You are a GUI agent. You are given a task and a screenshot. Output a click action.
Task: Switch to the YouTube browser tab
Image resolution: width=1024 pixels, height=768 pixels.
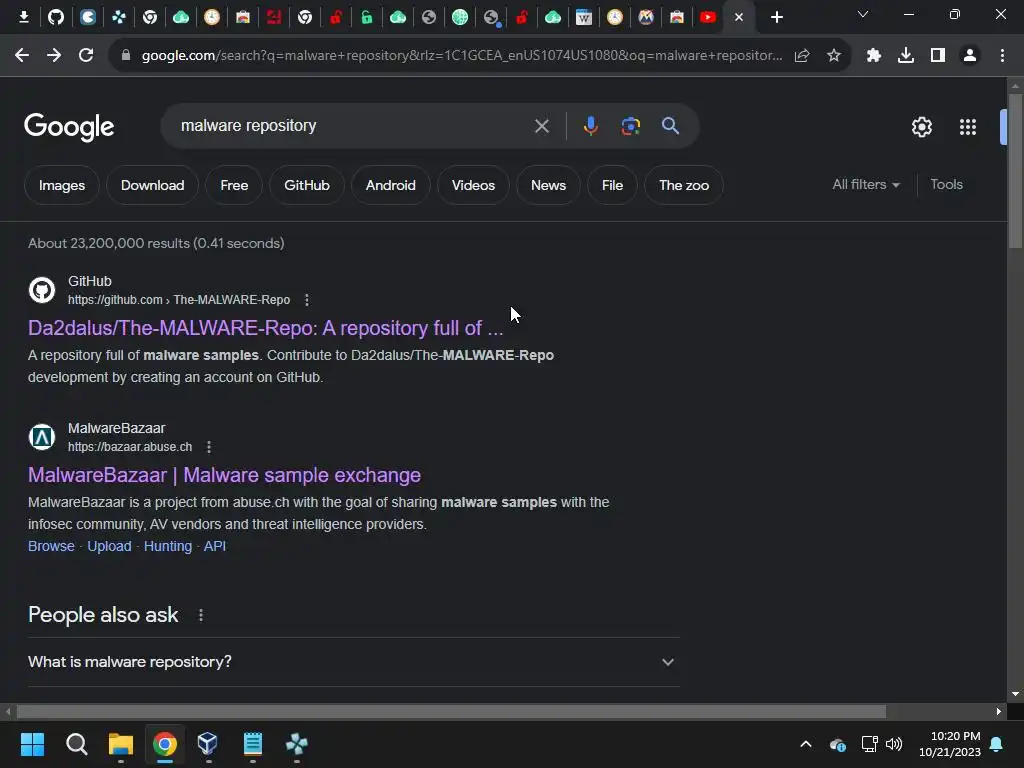[x=708, y=17]
